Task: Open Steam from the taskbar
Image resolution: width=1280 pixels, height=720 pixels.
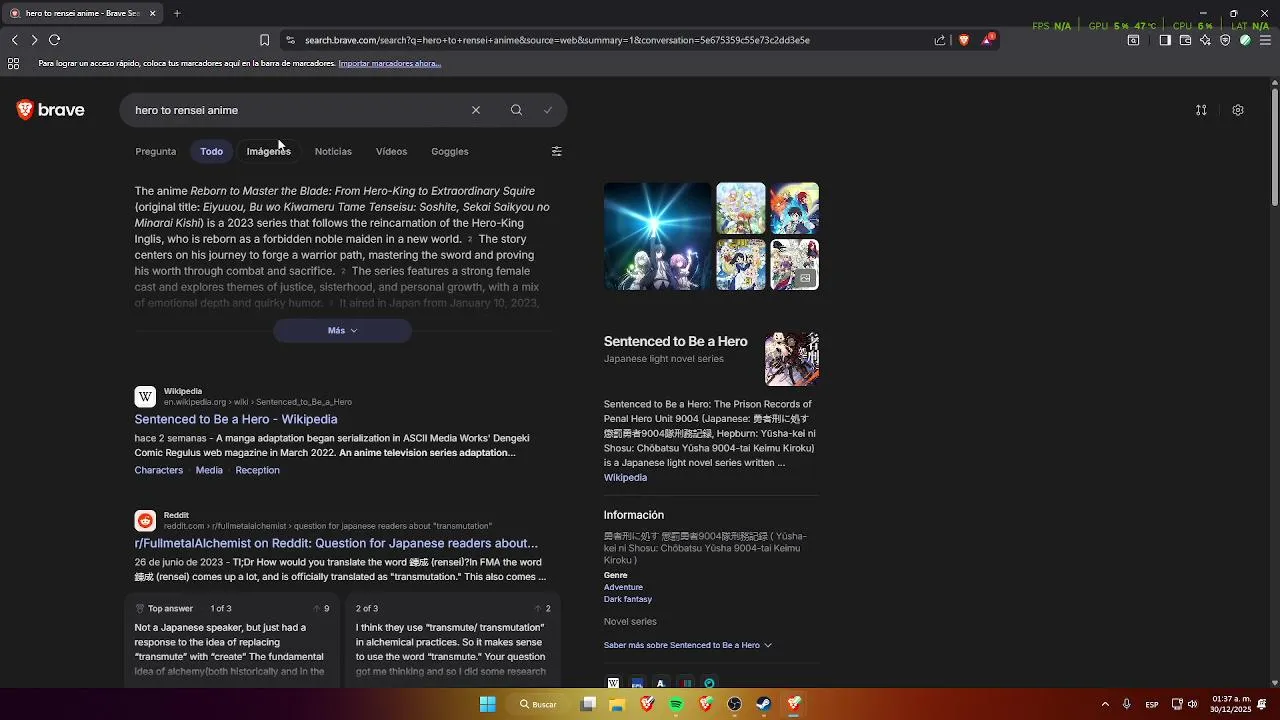Action: (x=763, y=704)
